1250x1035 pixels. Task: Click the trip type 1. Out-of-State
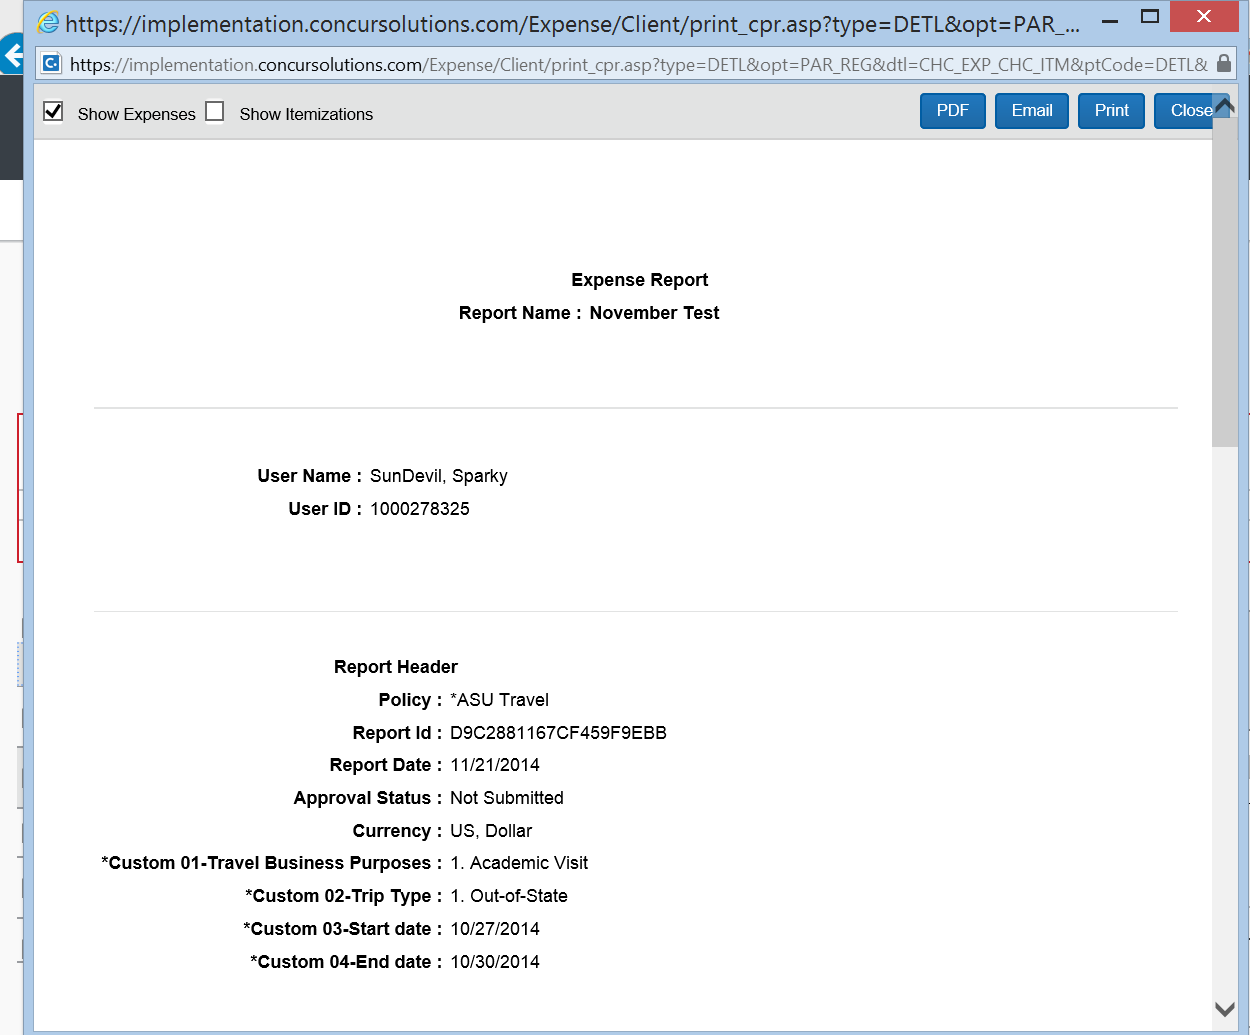509,896
